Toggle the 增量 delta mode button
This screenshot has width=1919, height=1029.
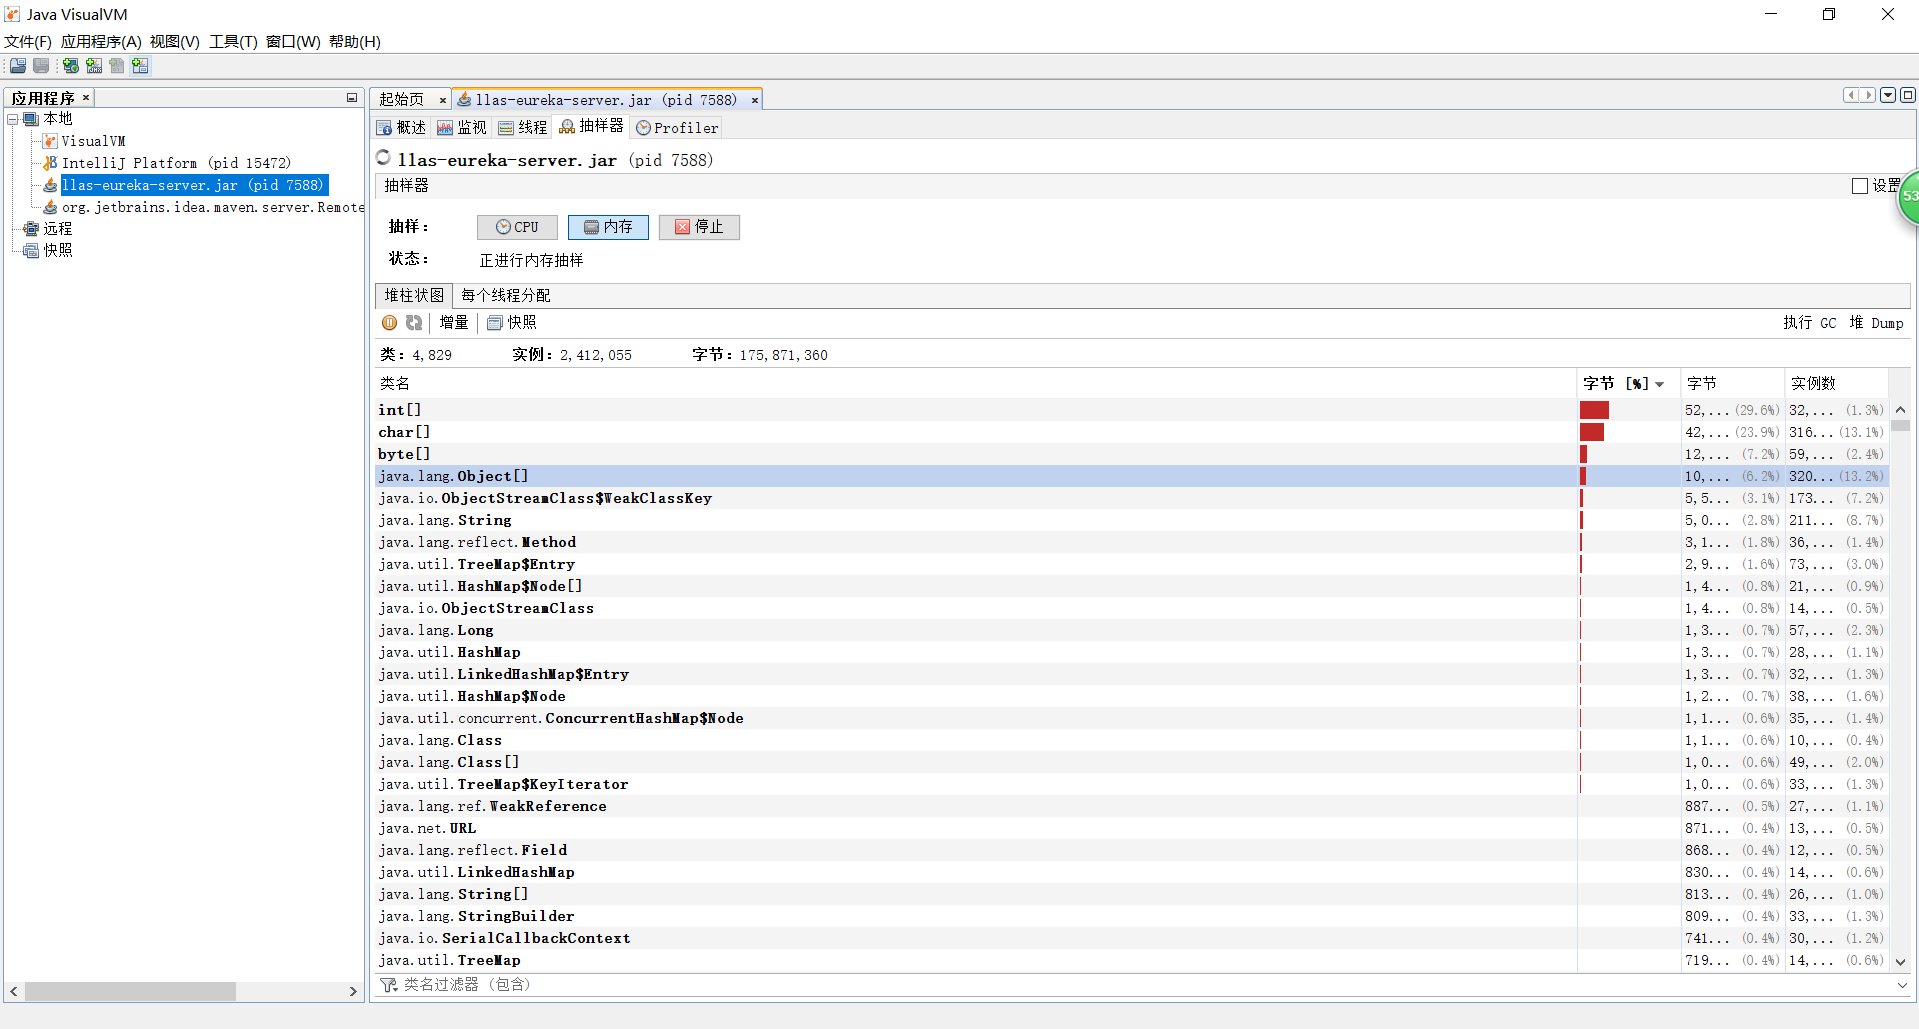click(454, 323)
